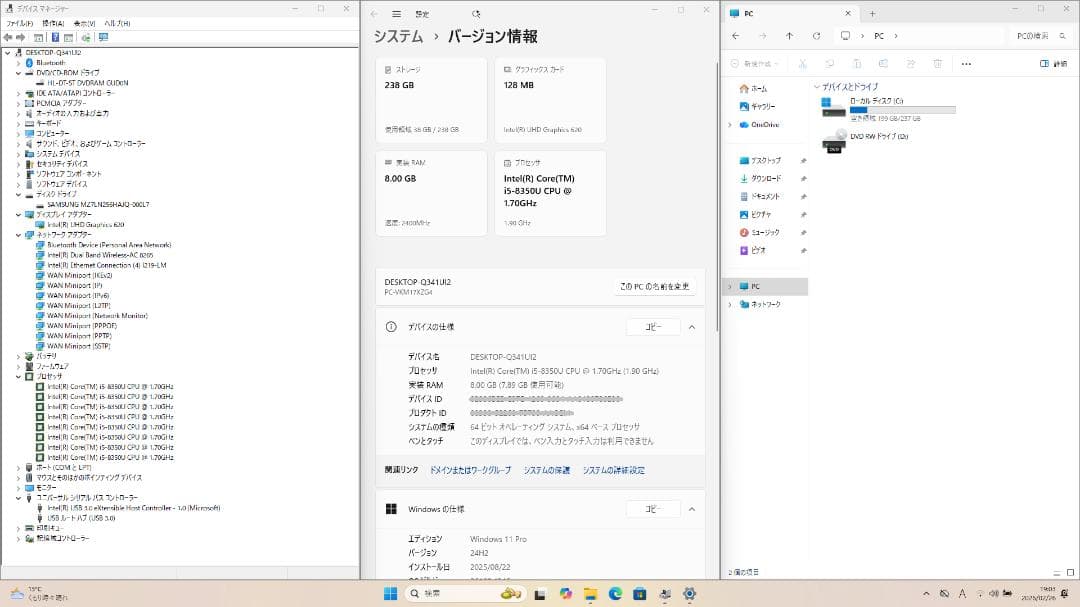Open new tab in File Explorer
The width and height of the screenshot is (1080, 607).
click(x=872, y=13)
